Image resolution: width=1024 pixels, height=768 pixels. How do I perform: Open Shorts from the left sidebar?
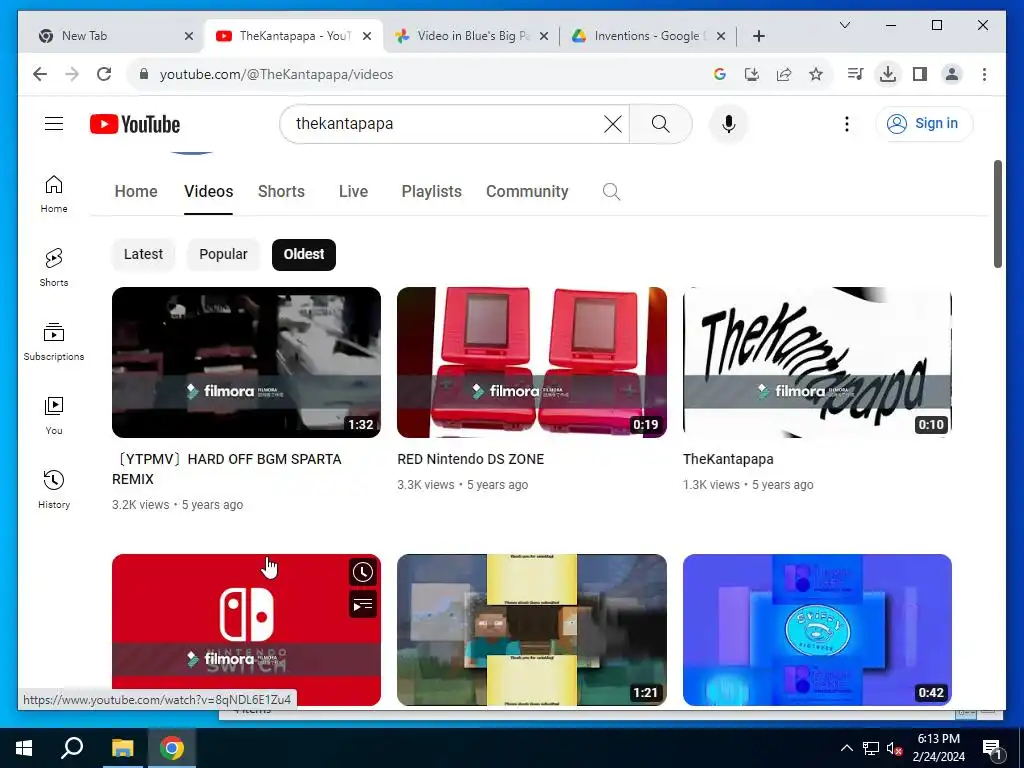coord(54,267)
